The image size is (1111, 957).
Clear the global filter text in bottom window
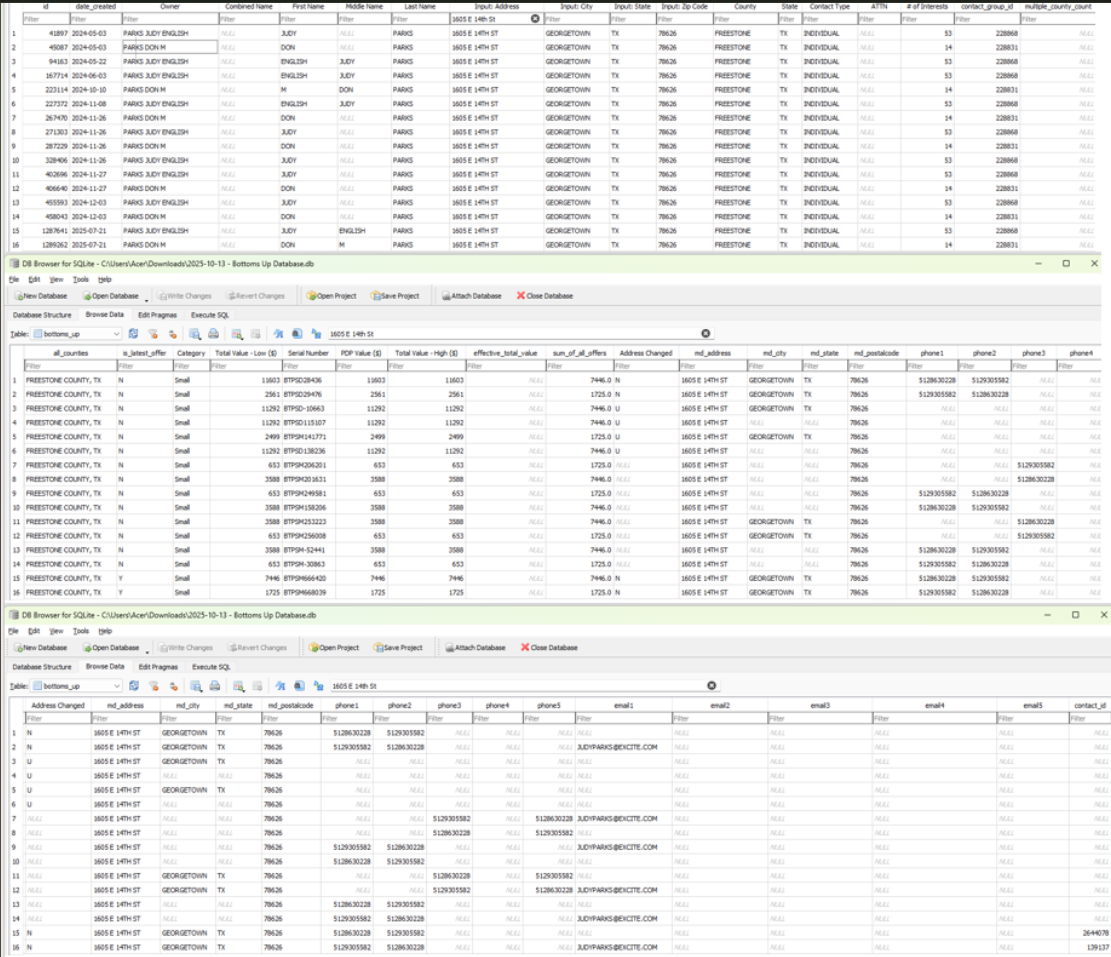(x=711, y=686)
